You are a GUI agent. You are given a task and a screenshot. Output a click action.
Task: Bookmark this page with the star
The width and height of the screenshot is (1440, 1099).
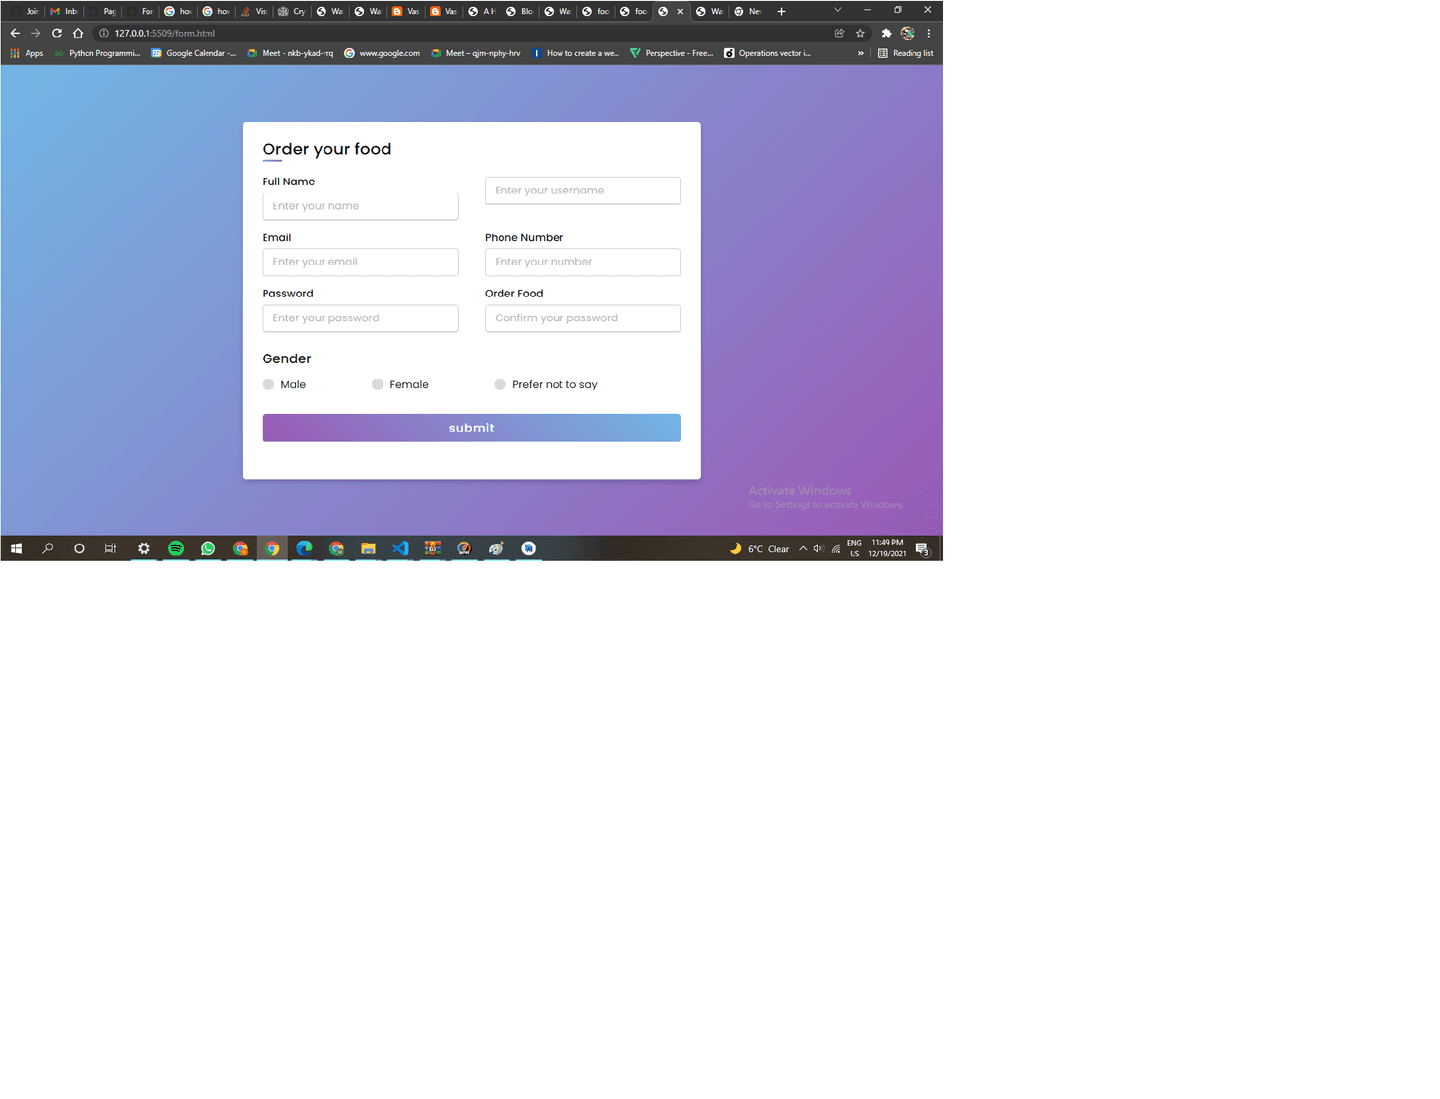tap(860, 33)
